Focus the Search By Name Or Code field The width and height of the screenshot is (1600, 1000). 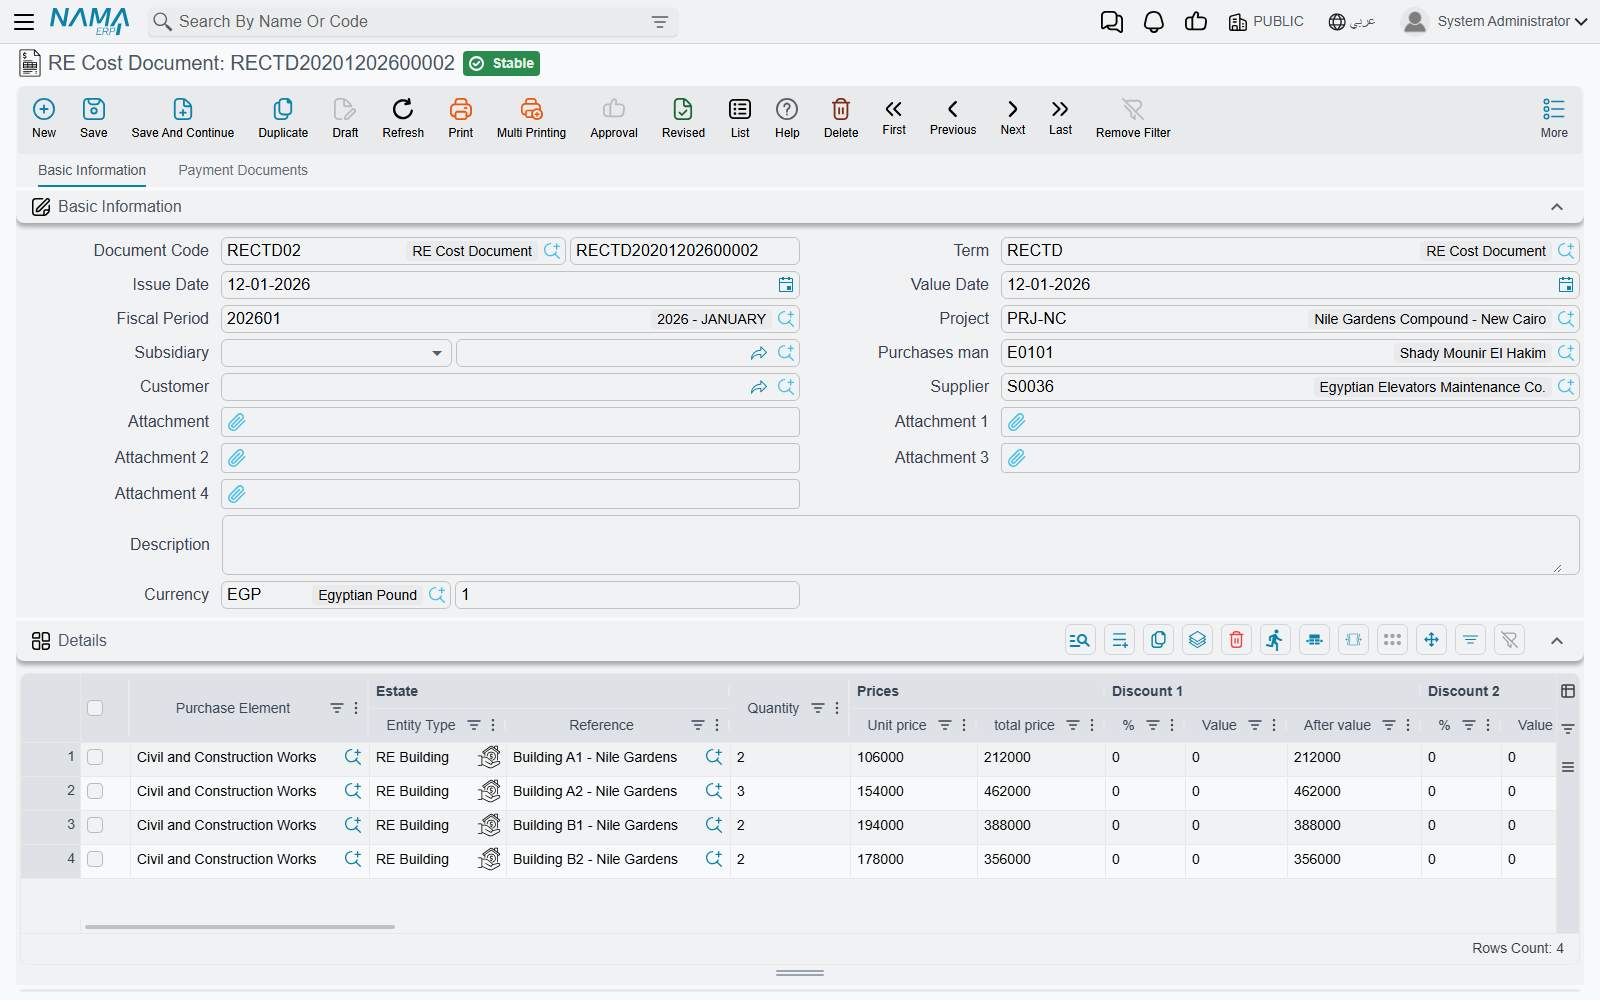pyautogui.click(x=413, y=22)
